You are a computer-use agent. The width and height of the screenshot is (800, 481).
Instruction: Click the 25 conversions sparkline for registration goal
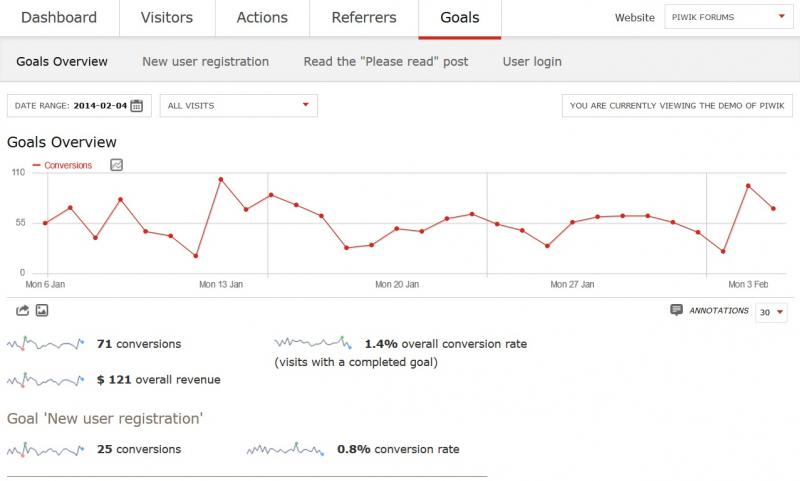click(45, 449)
